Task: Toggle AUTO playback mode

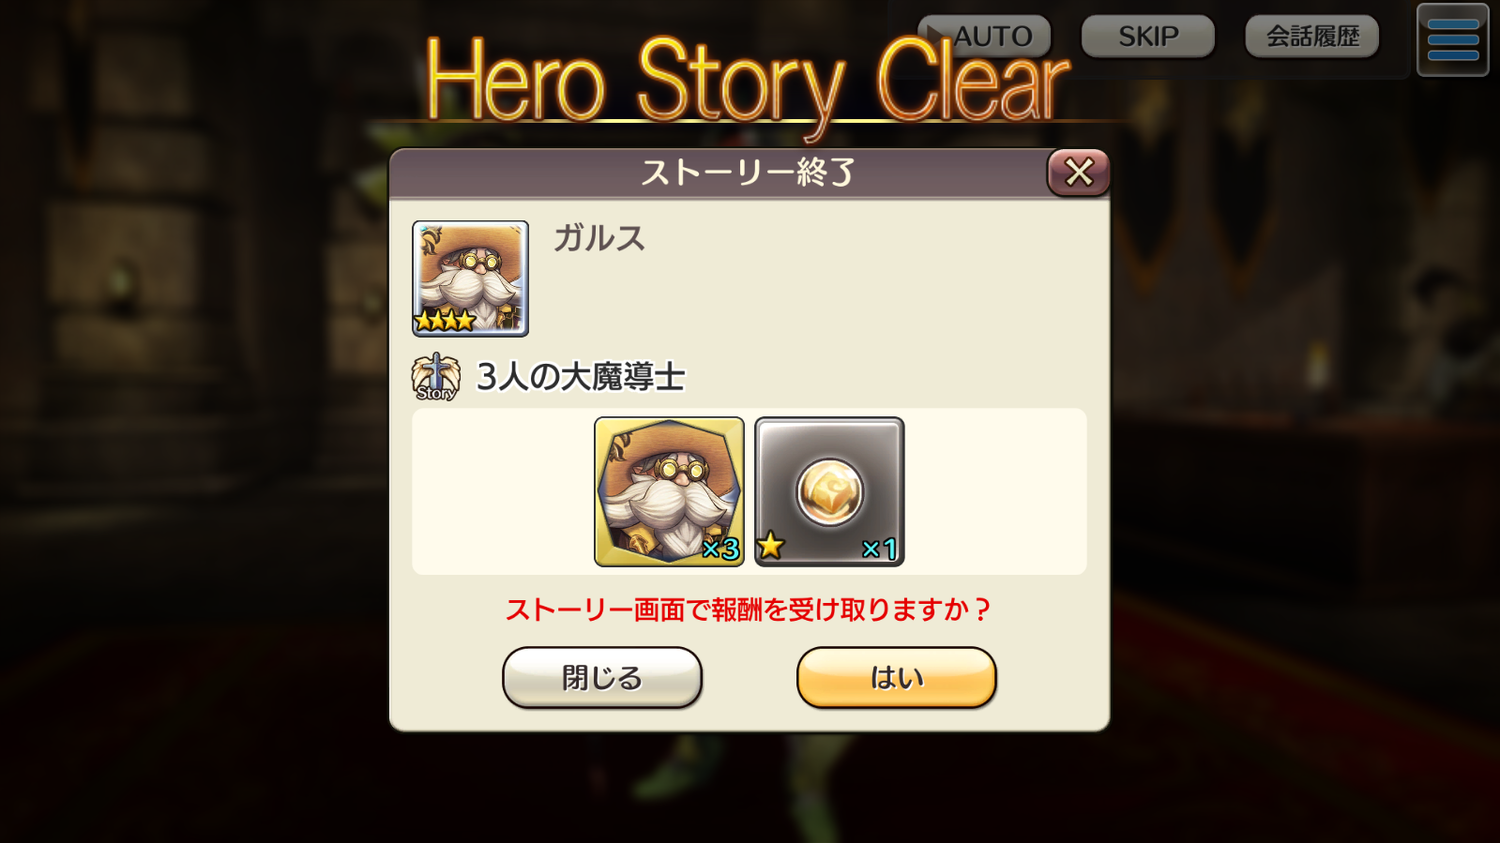Action: tap(985, 36)
